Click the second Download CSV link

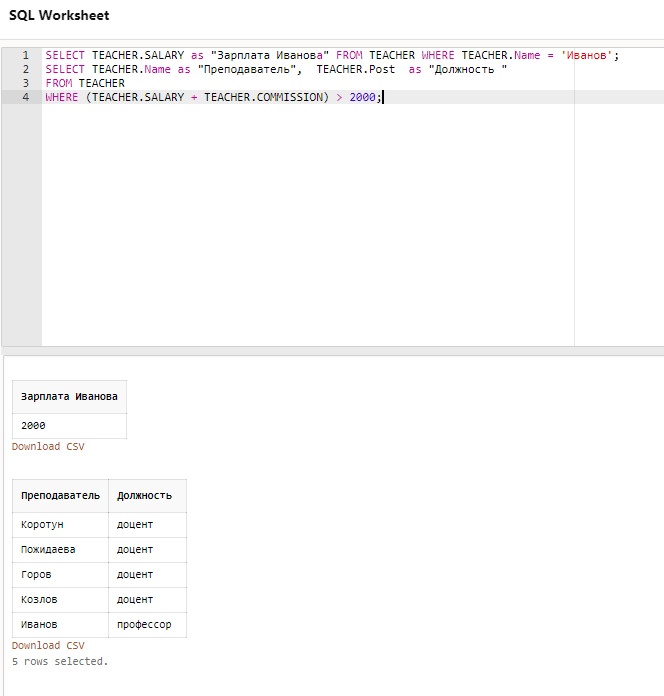pos(48,645)
